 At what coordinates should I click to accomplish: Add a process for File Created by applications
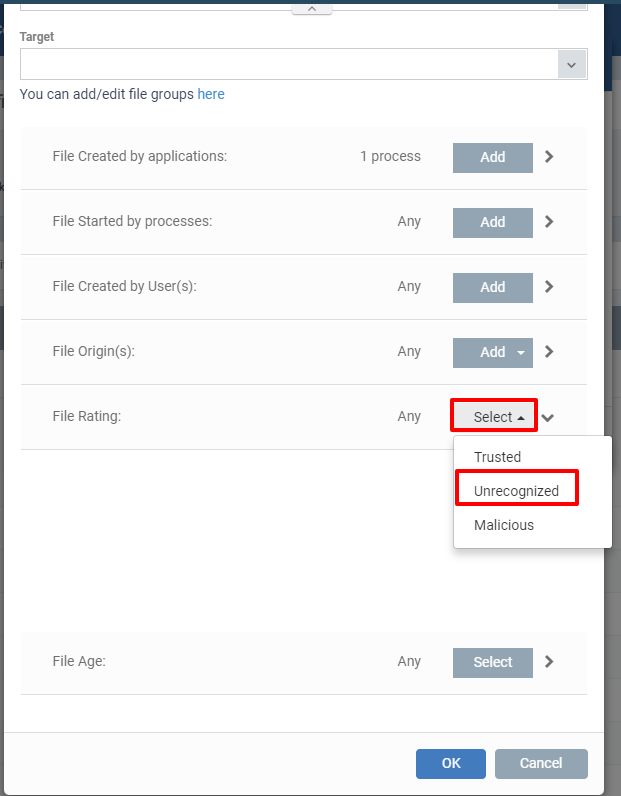pyautogui.click(x=493, y=157)
